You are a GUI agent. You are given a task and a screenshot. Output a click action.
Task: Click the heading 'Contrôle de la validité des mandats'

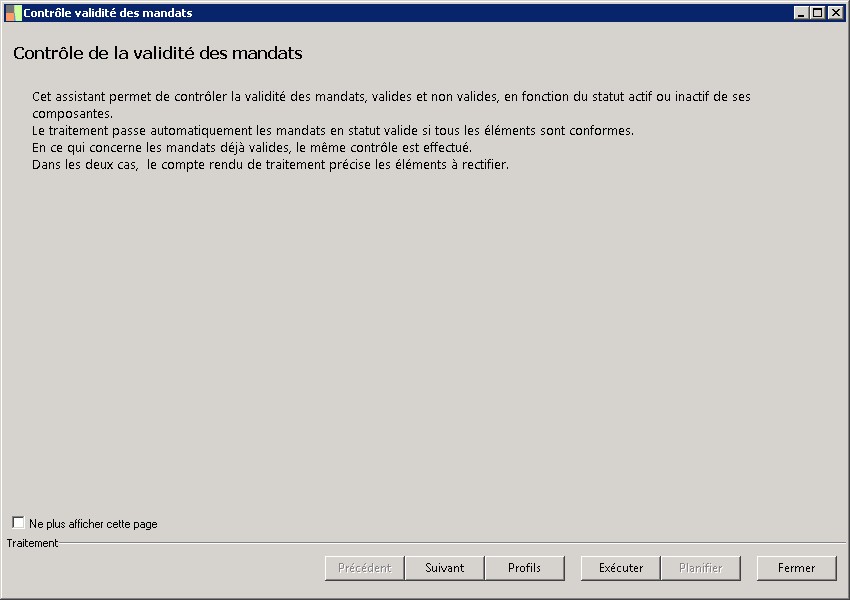[x=158, y=53]
